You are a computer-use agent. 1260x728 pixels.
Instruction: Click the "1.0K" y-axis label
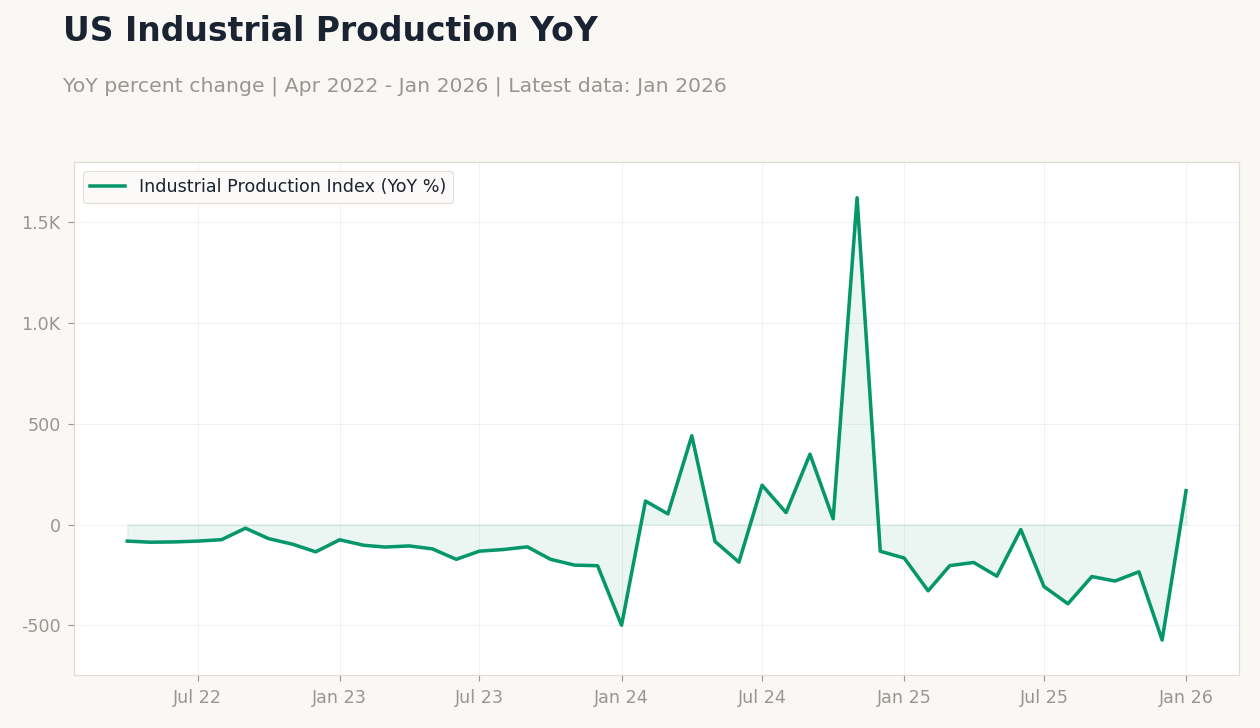(41, 324)
